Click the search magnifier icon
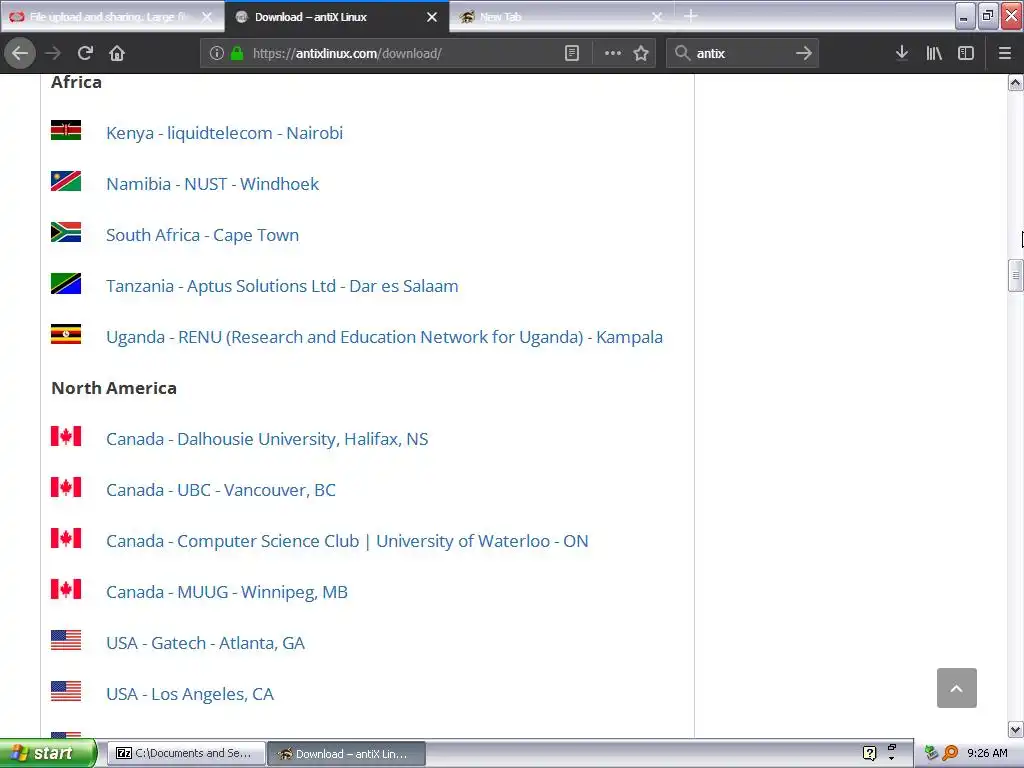The image size is (1024, 768). point(682,54)
